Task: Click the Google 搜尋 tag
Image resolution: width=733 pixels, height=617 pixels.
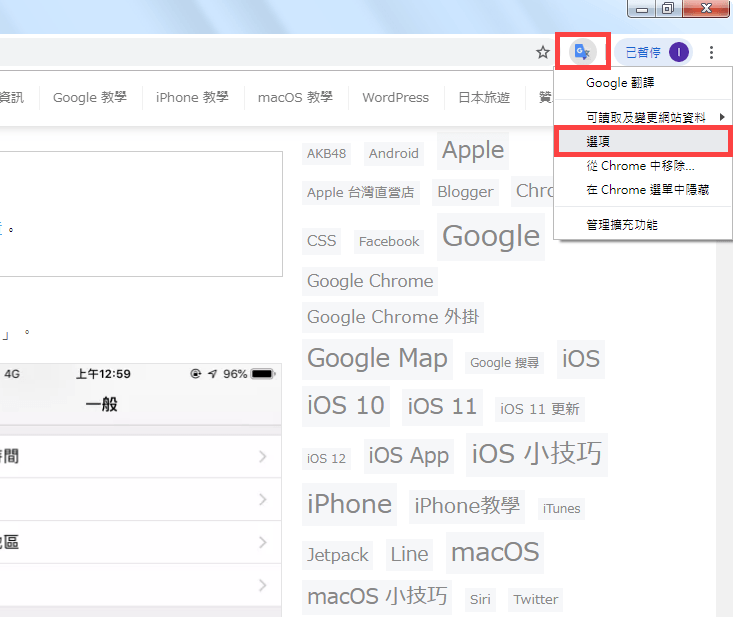Action: [504, 363]
